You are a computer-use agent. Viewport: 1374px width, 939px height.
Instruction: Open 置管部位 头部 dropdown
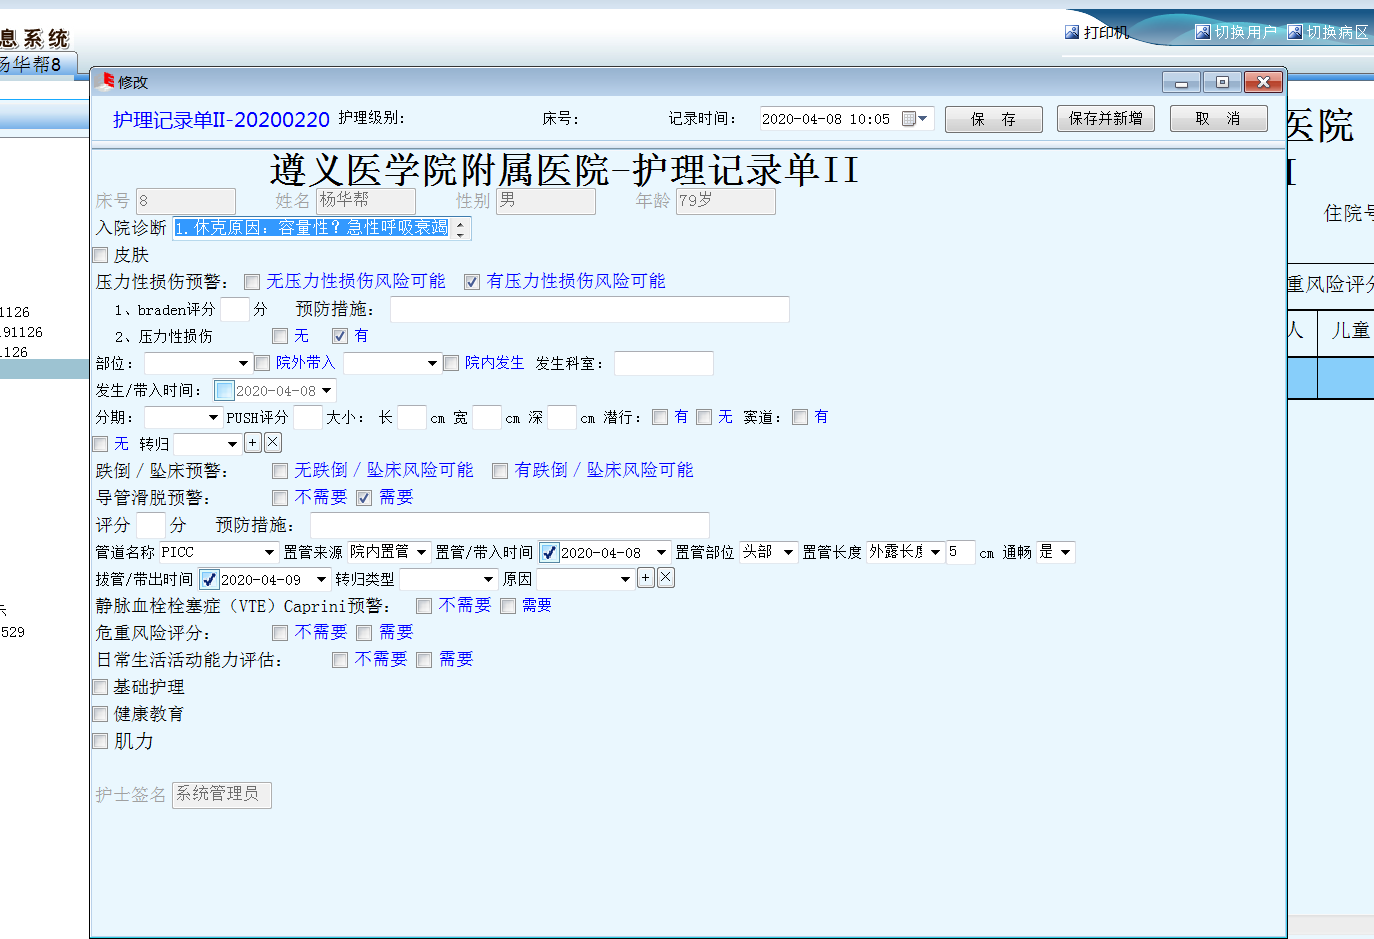click(x=788, y=552)
